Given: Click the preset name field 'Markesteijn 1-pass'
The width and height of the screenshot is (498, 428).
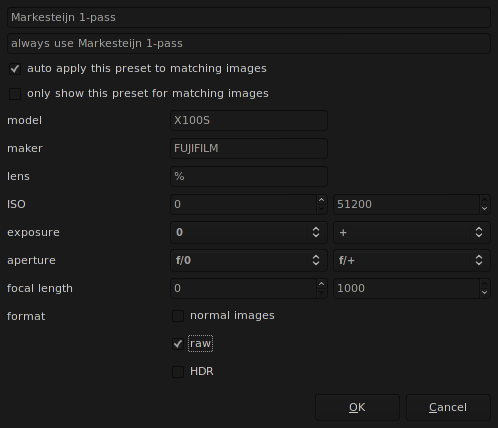Looking at the screenshot, I should click(x=249, y=17).
